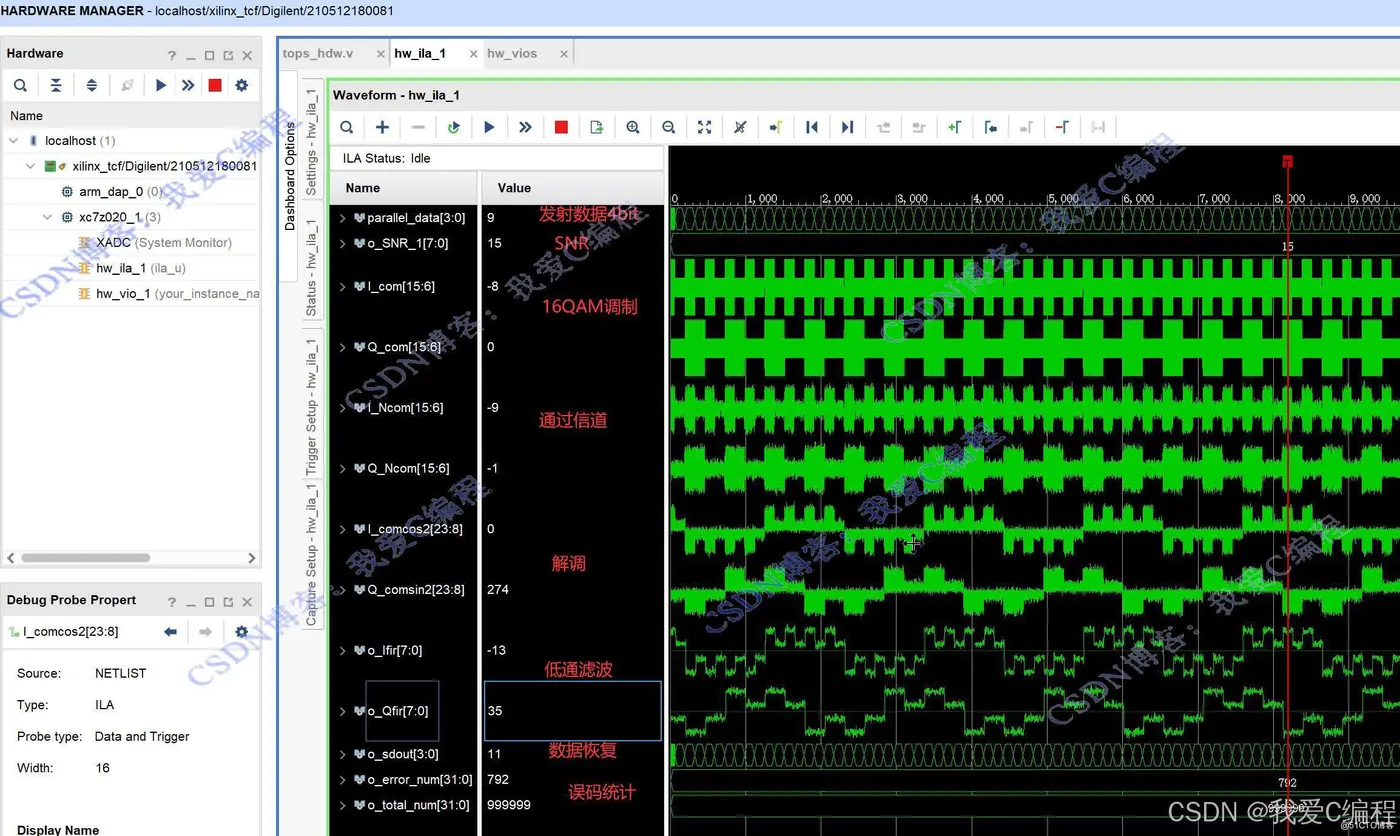Expand all items in Hardware panel
The height and width of the screenshot is (836, 1400).
[92, 86]
